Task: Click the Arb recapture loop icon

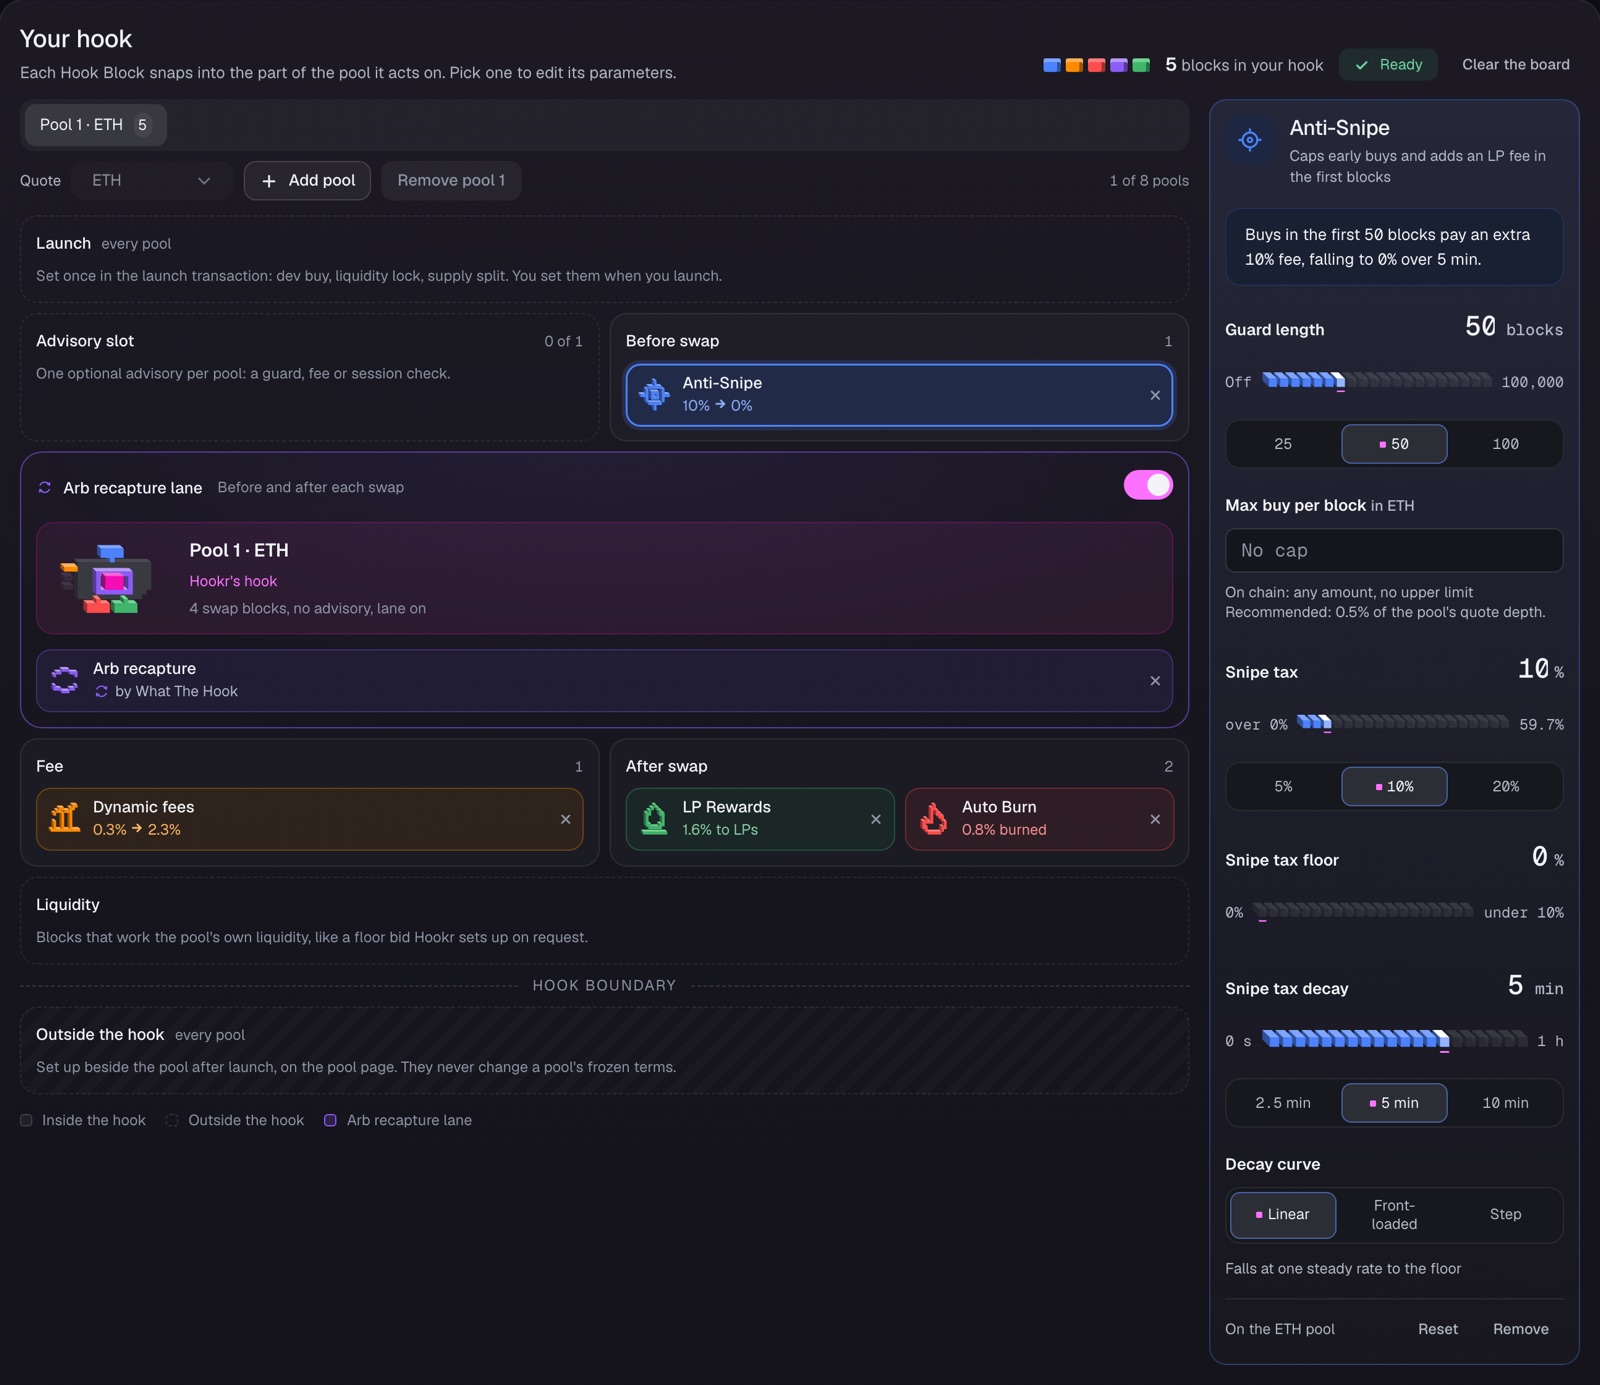Action: pos(65,680)
